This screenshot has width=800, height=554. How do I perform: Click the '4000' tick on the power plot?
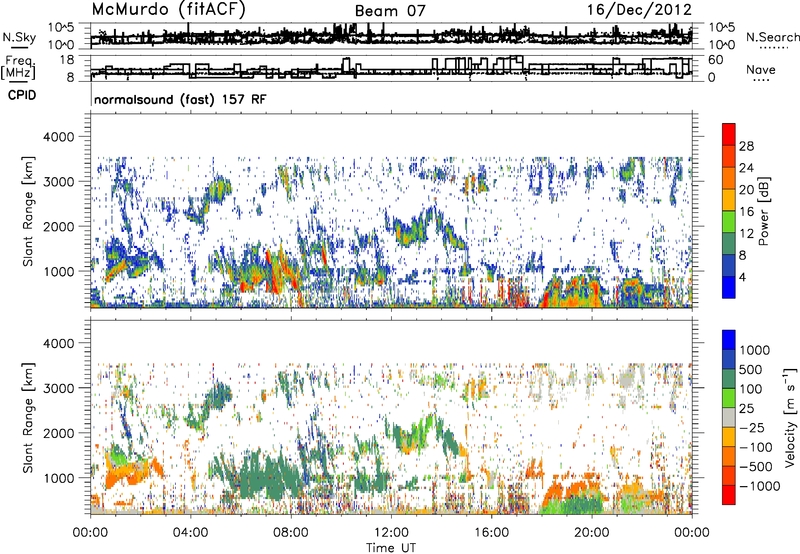(59, 137)
